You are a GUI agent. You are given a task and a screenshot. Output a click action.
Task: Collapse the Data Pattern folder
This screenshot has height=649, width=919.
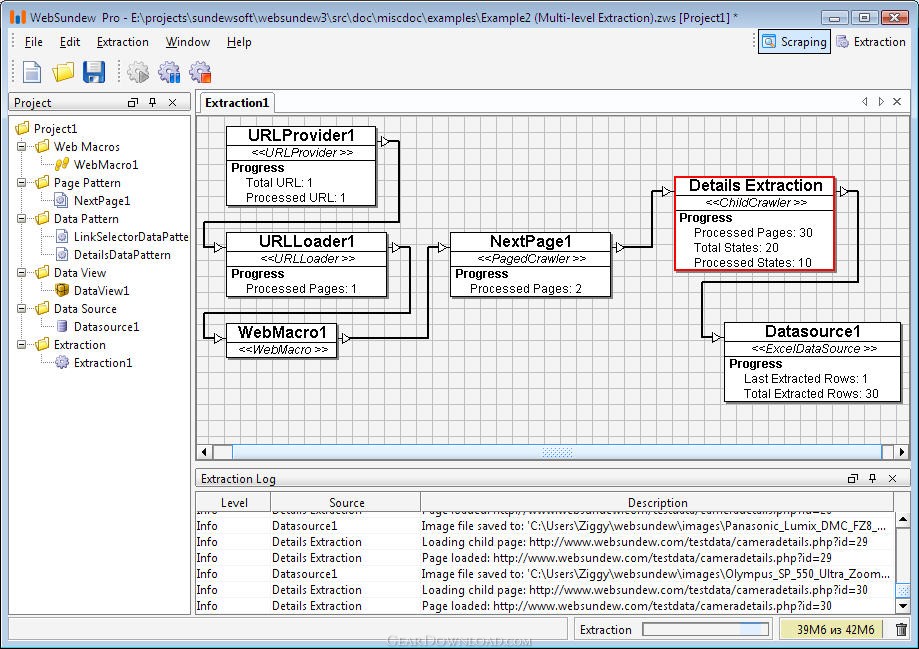22,219
